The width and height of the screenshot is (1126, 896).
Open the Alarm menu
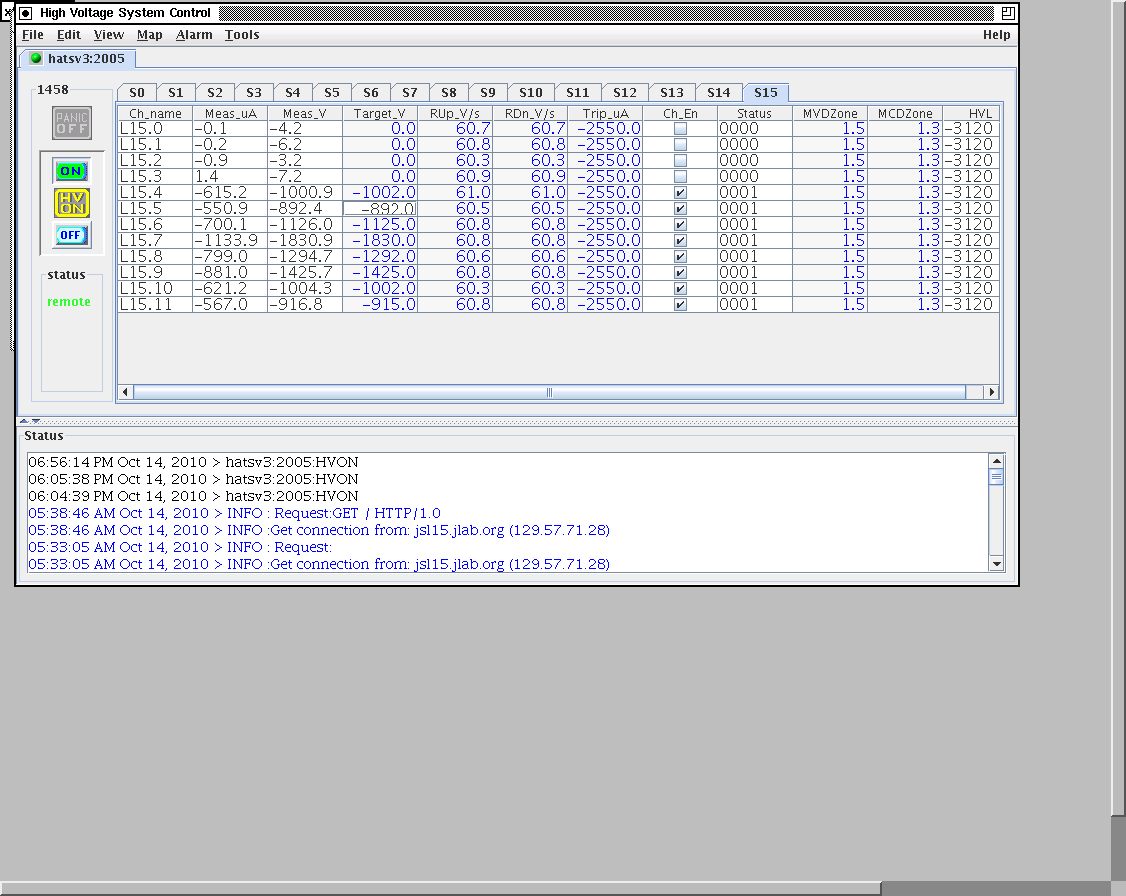[194, 34]
